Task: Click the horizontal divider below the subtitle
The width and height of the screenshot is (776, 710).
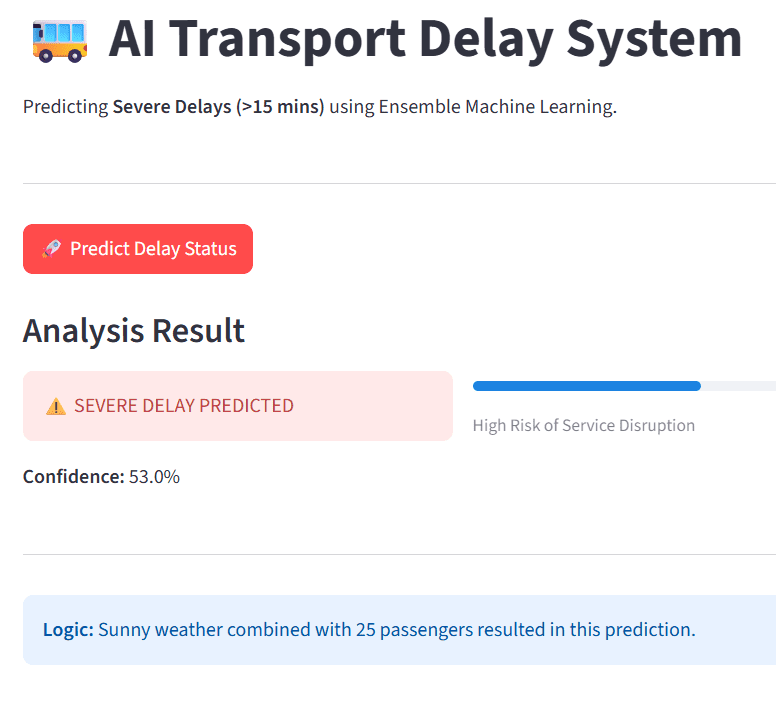Action: 399,184
